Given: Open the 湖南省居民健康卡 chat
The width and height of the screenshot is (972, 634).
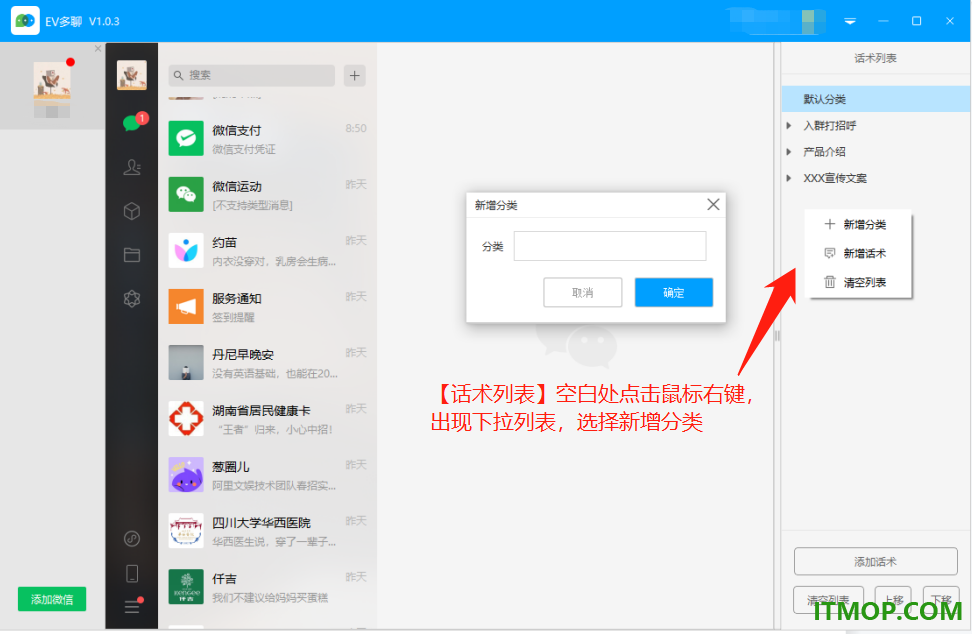Looking at the screenshot, I should pos(267,419).
